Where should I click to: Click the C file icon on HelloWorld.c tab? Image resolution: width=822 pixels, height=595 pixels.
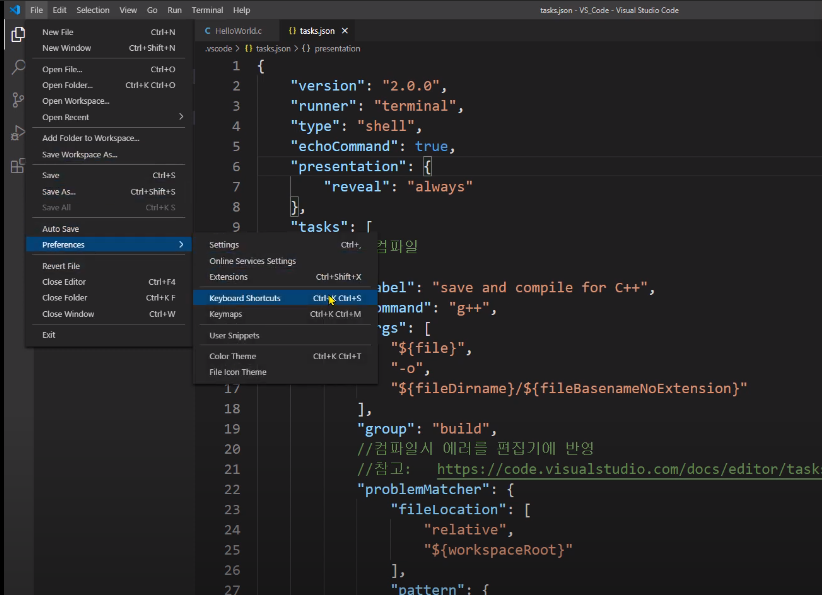[x=208, y=31]
